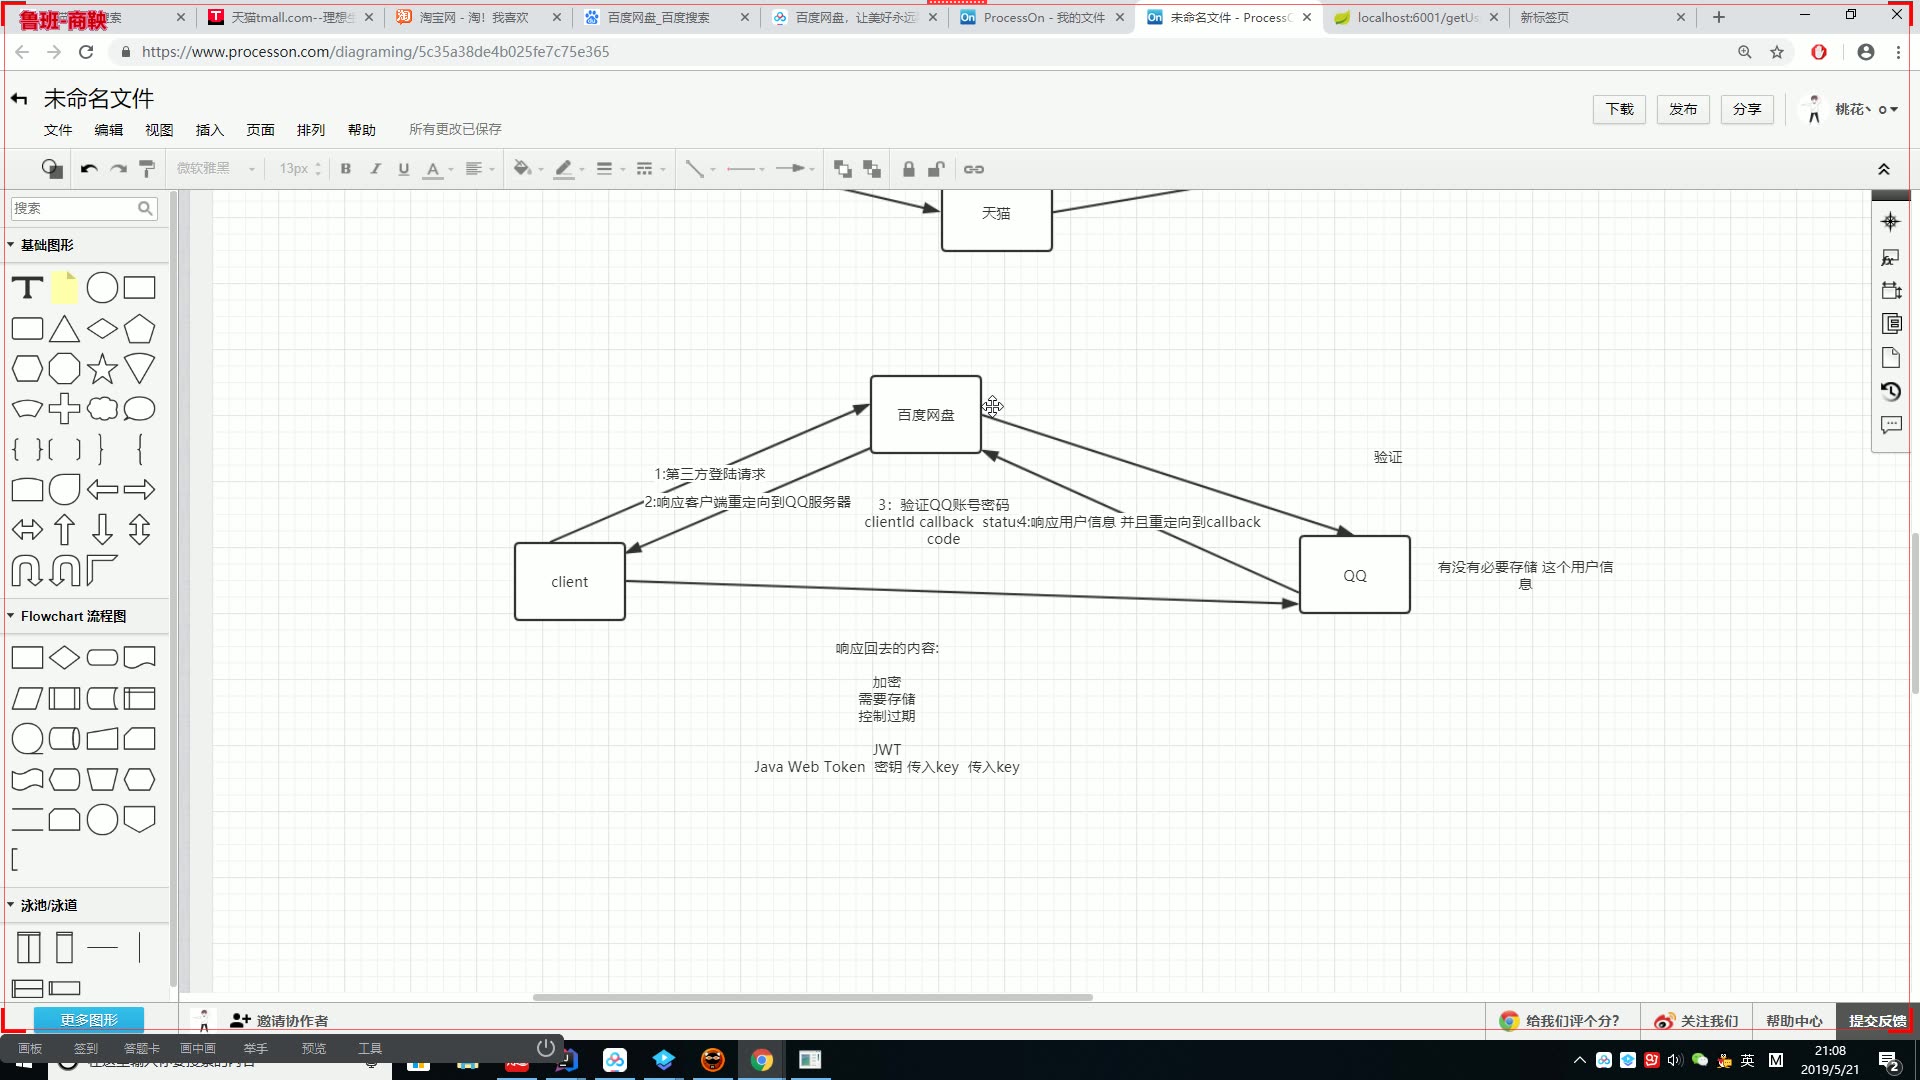Click 帮助中心 link
The image size is (1920, 1080).
(x=1794, y=1021)
